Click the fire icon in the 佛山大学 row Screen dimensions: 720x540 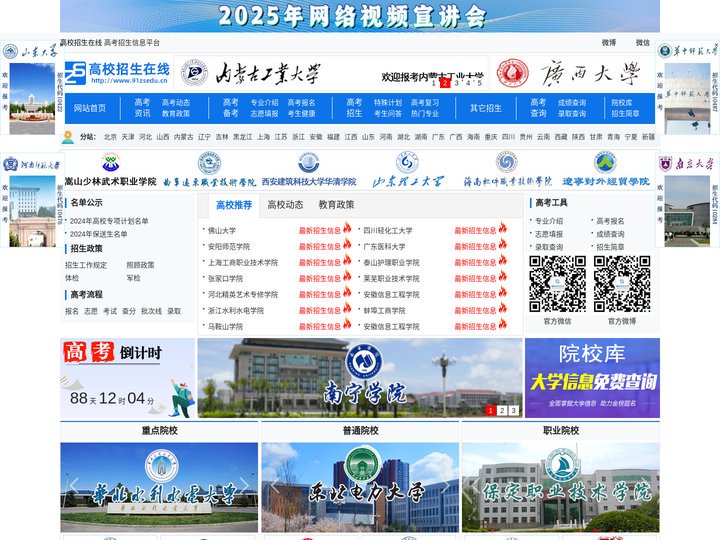pyautogui.click(x=347, y=227)
